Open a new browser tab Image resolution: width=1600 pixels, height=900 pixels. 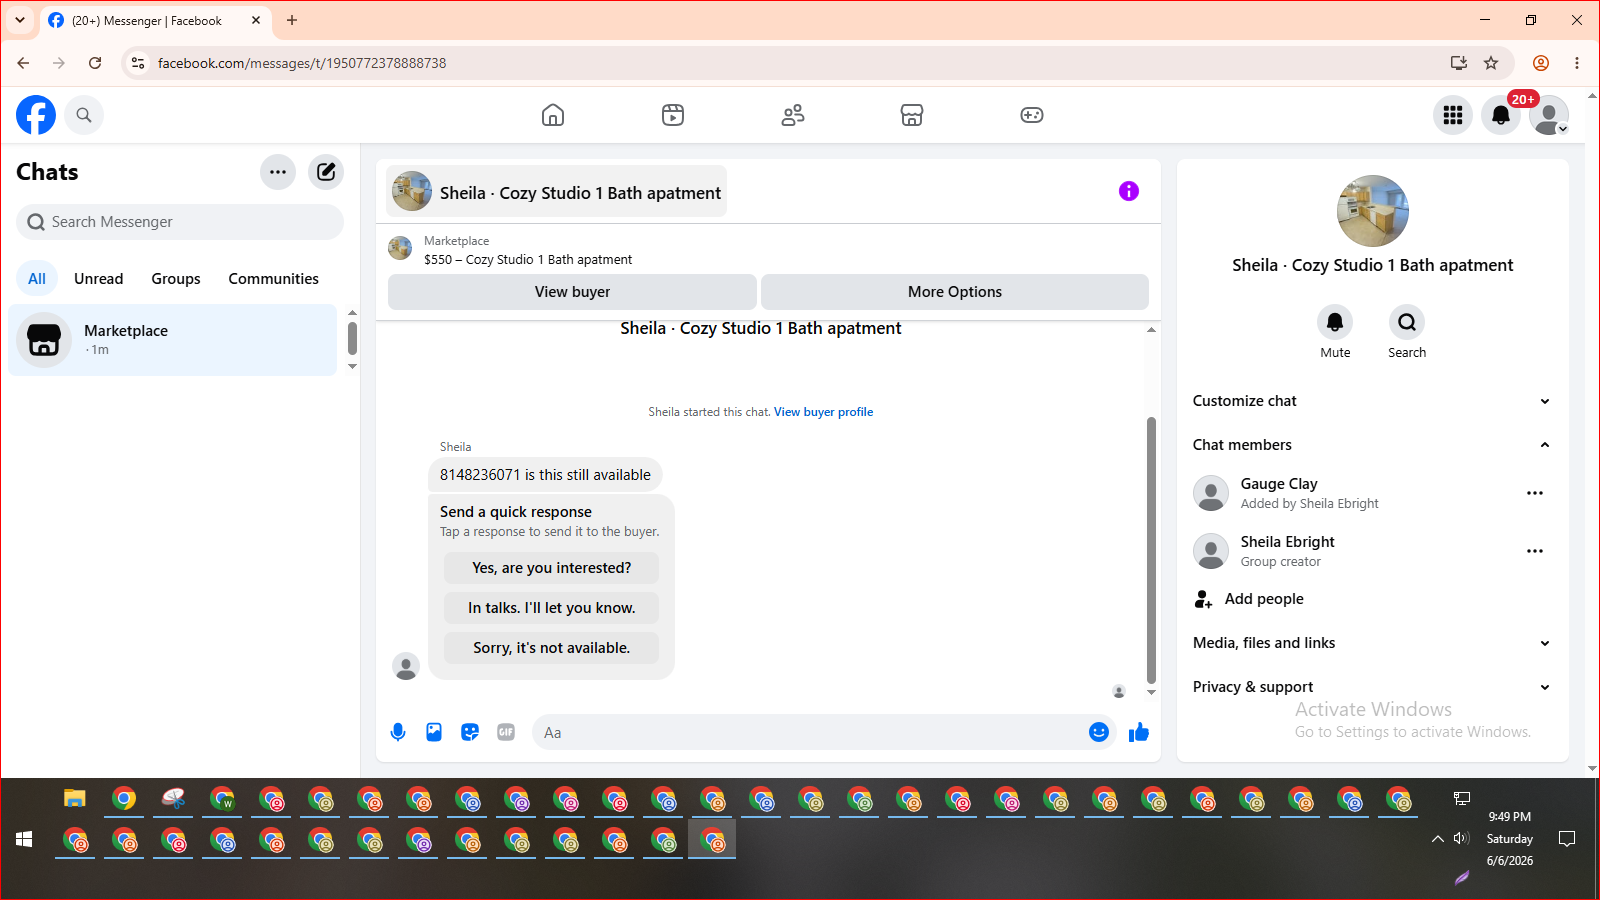pos(292,20)
